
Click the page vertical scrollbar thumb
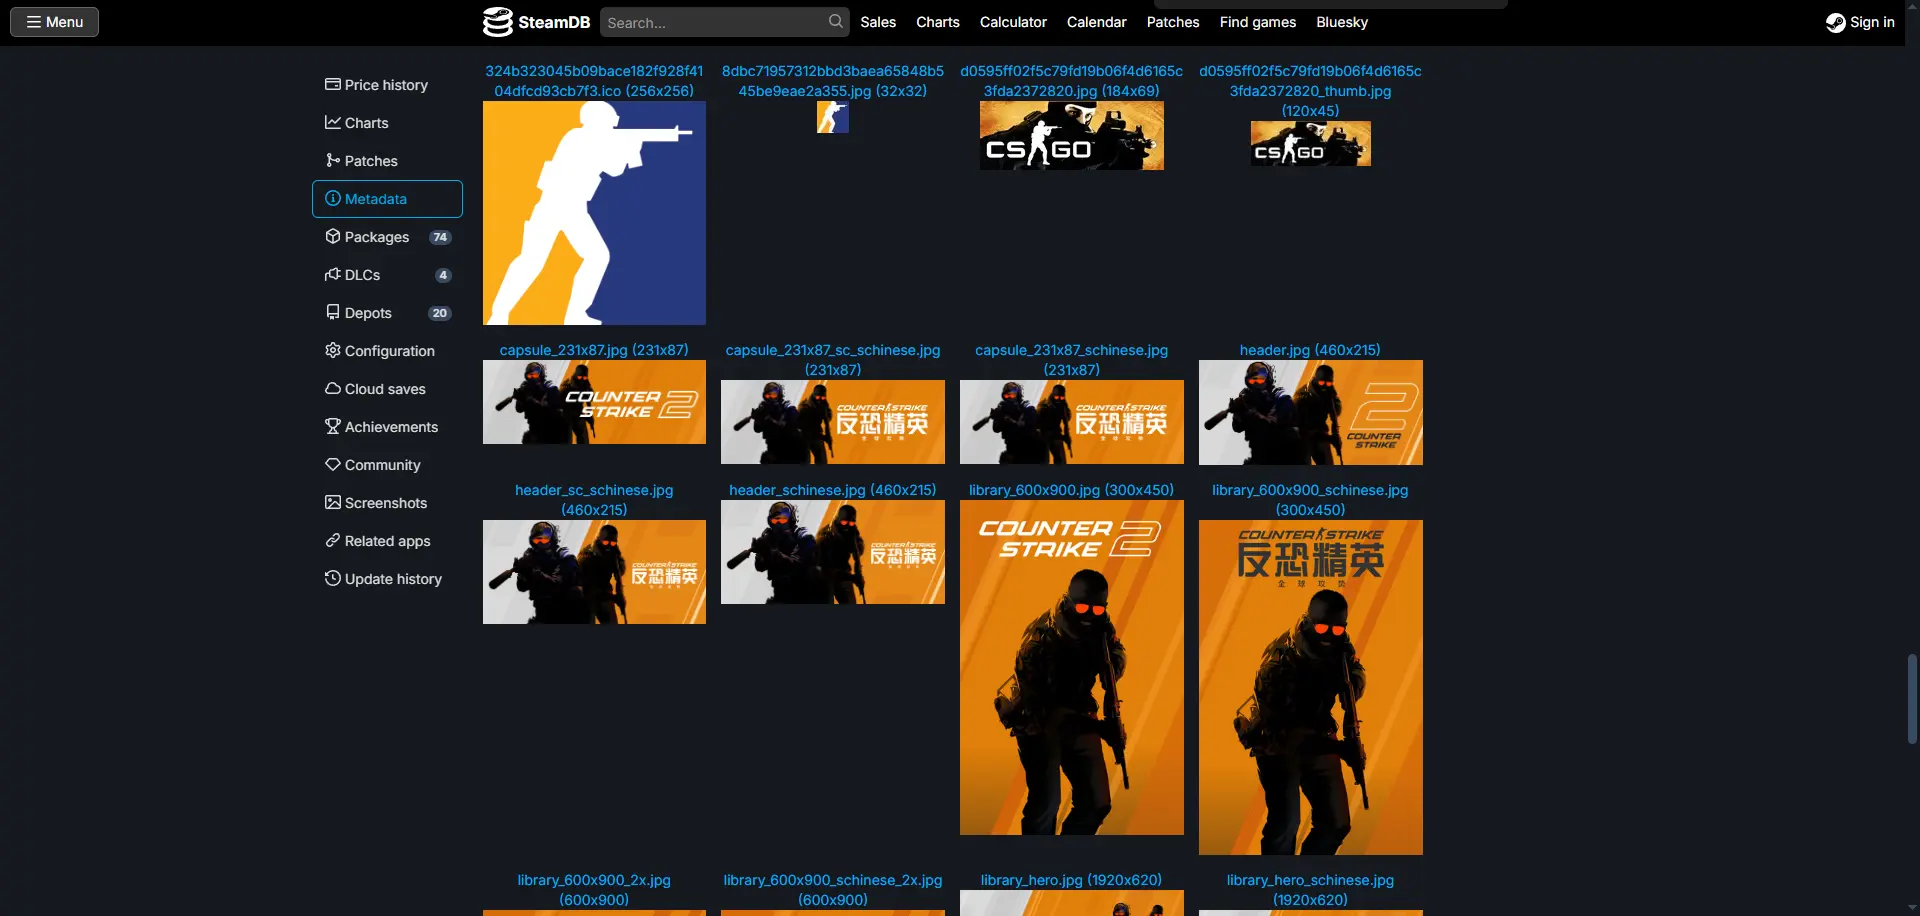click(x=1912, y=699)
